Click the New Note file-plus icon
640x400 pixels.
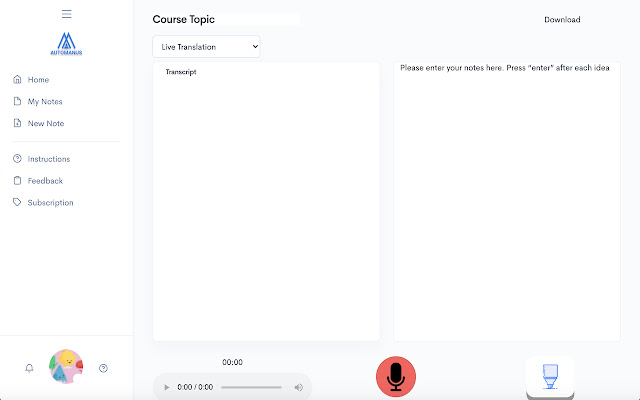pyautogui.click(x=17, y=123)
